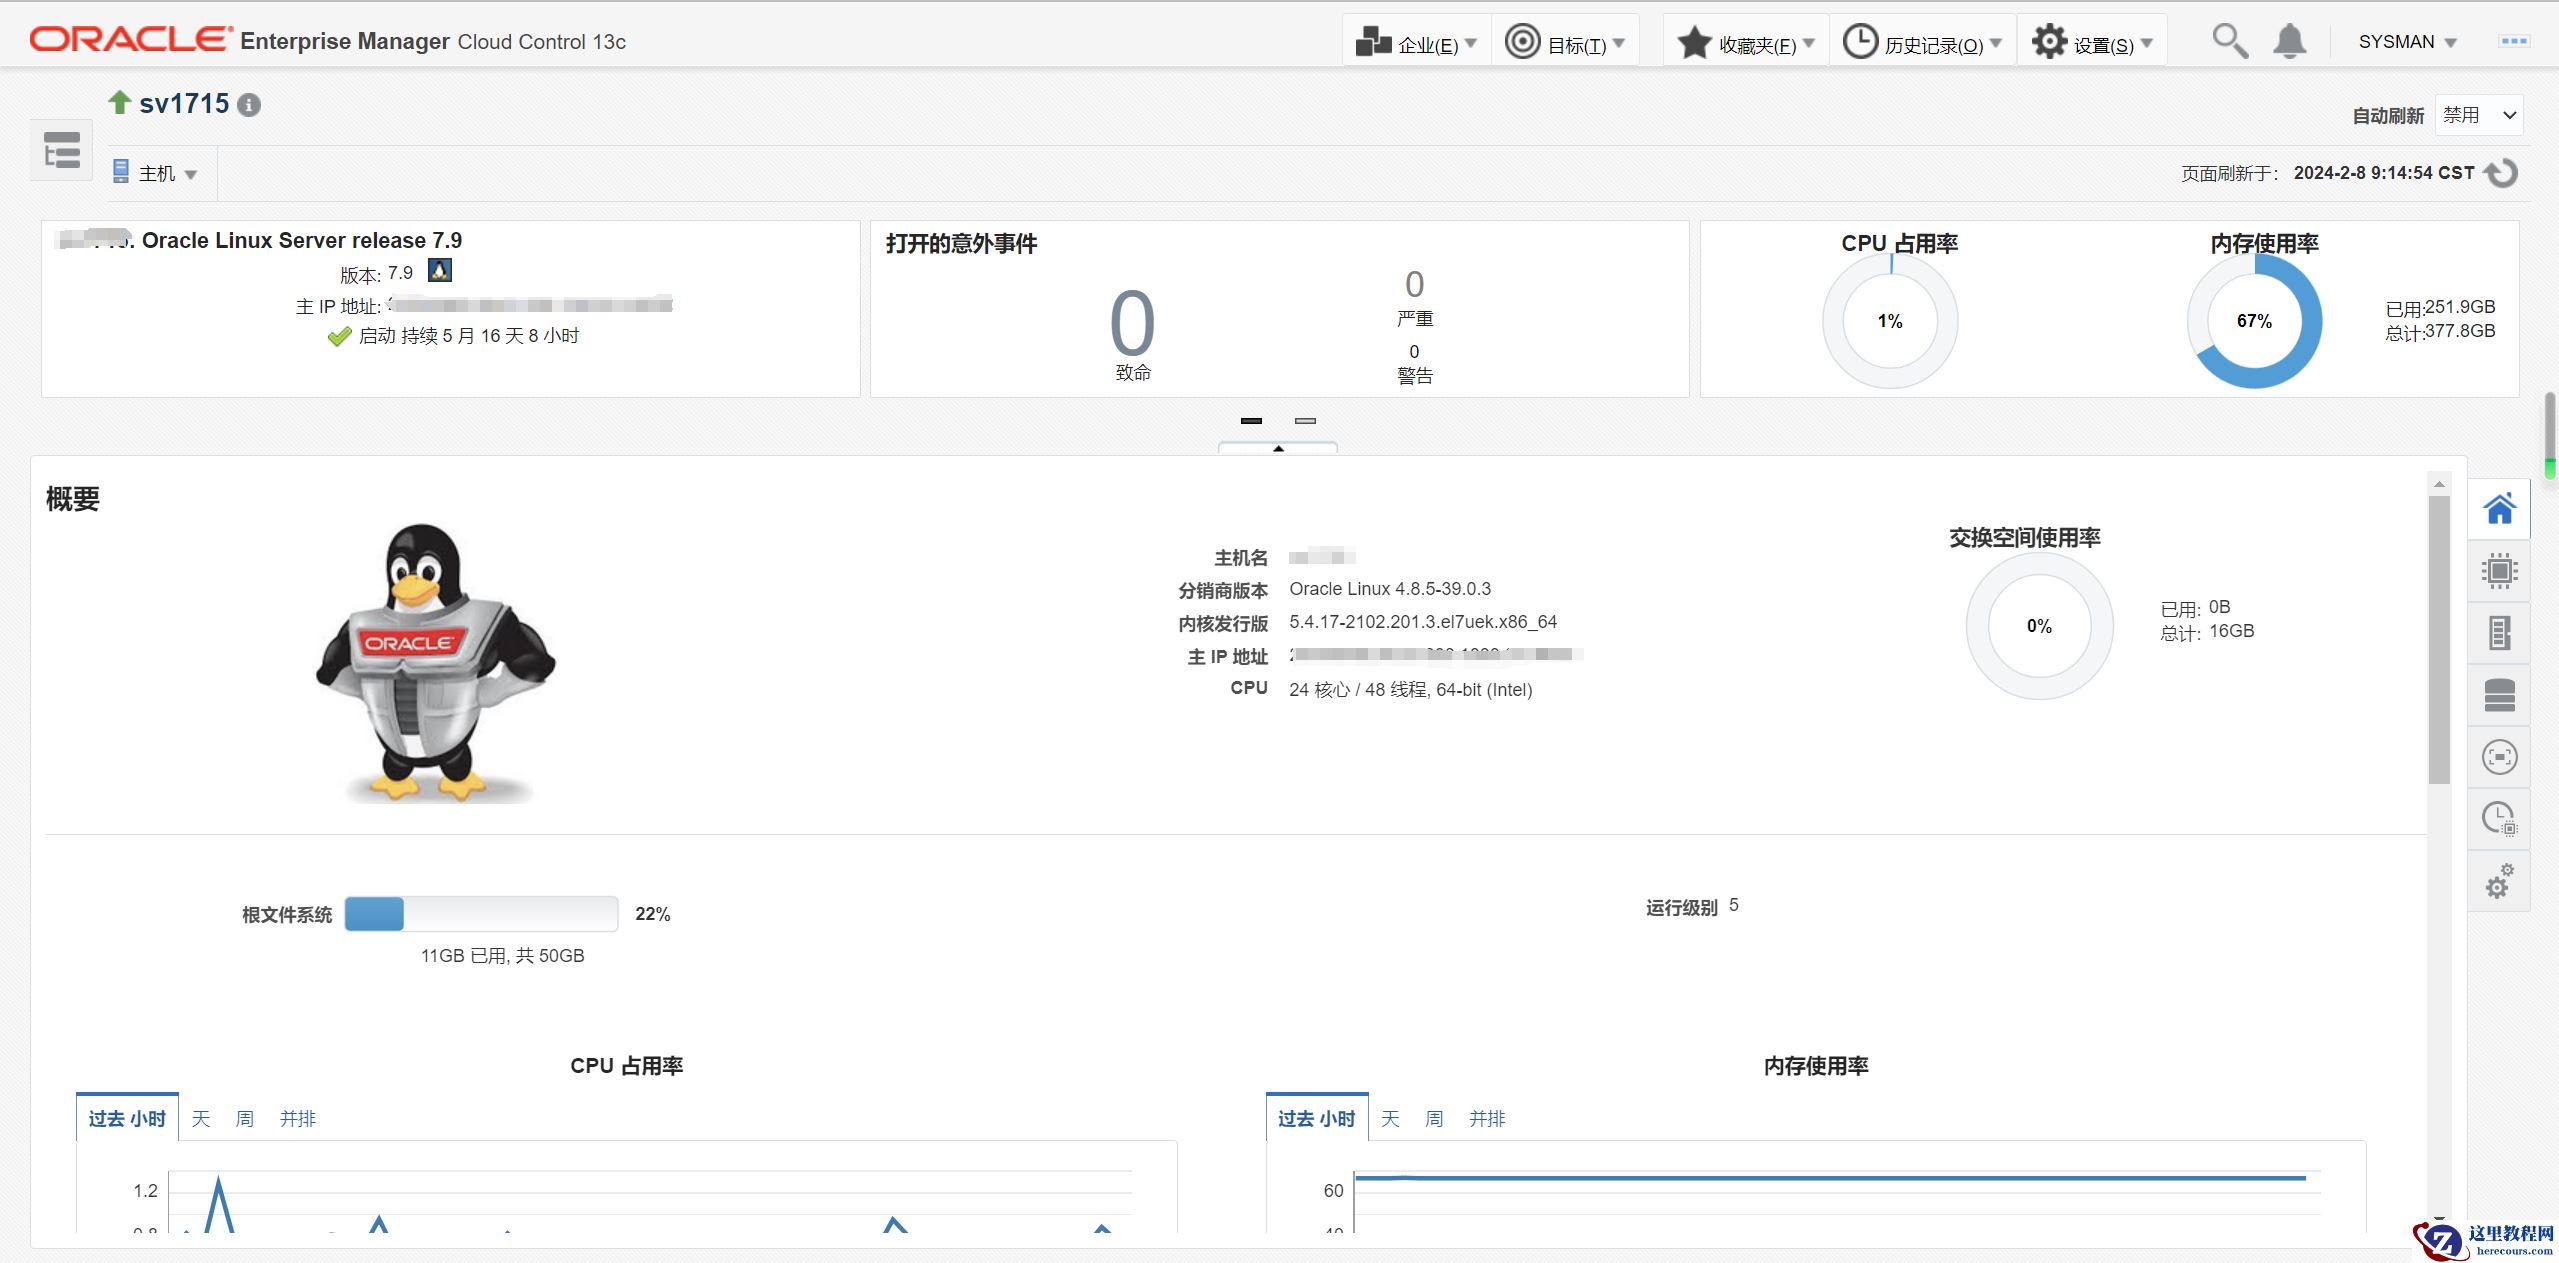Click the info icon beside sv1715

point(250,105)
